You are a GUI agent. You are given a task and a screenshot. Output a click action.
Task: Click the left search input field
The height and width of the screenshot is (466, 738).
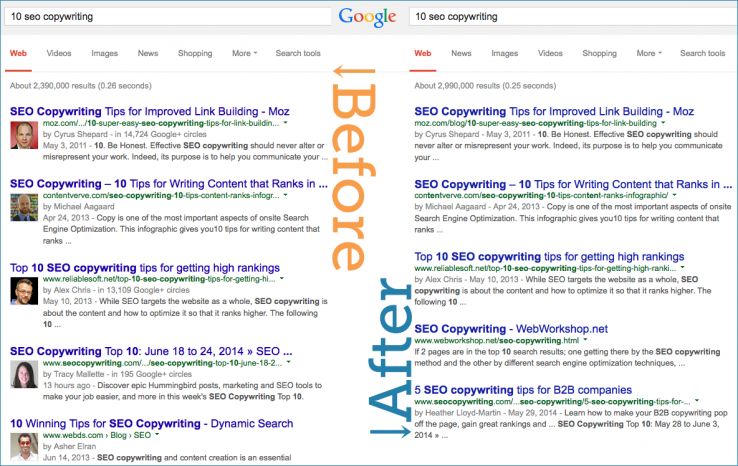pyautogui.click(x=167, y=17)
